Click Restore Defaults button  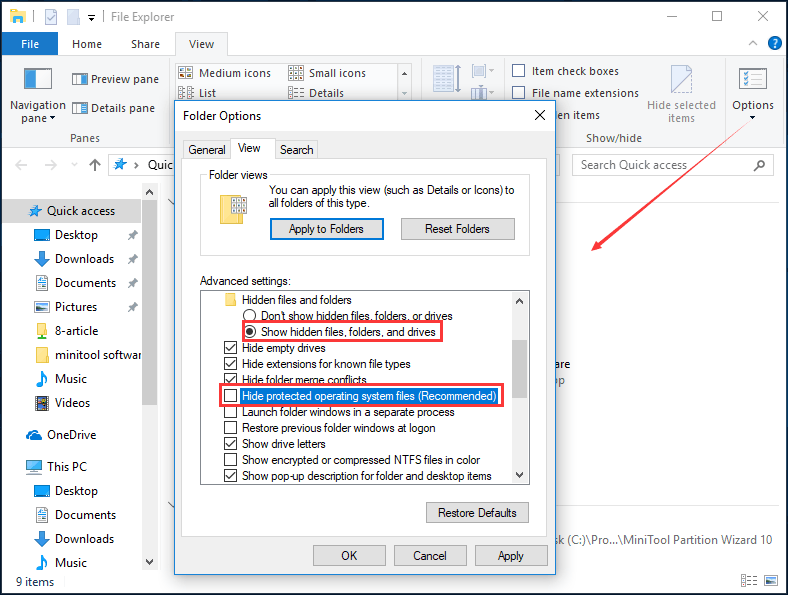coord(477,513)
